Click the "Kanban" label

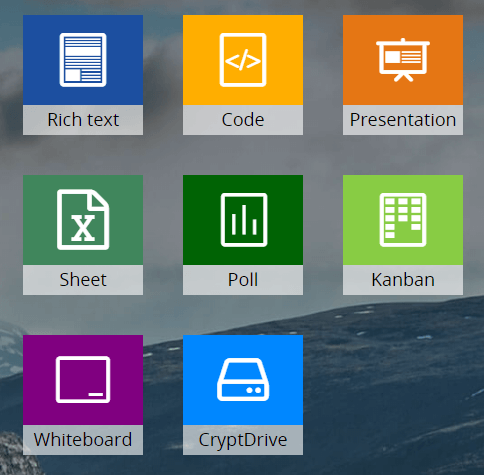[403, 280]
